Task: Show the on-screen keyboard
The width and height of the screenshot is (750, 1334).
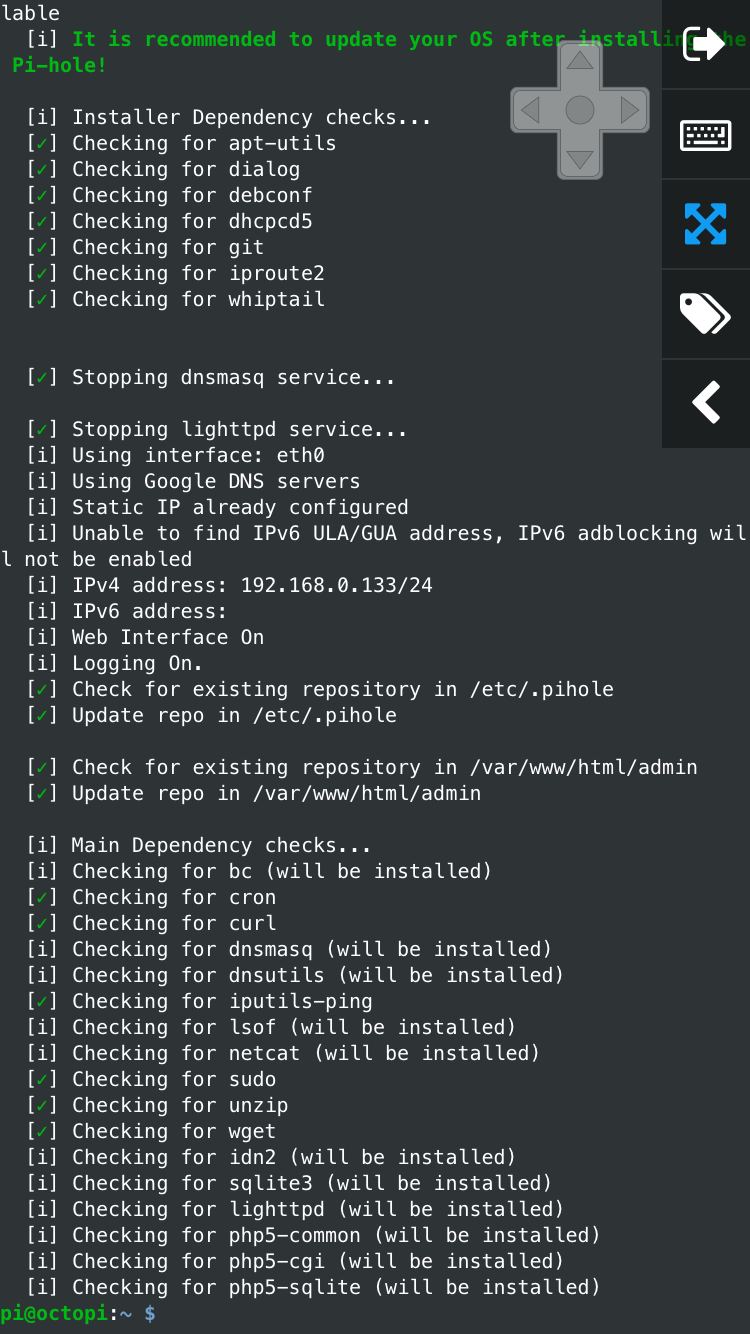Action: coord(705,134)
